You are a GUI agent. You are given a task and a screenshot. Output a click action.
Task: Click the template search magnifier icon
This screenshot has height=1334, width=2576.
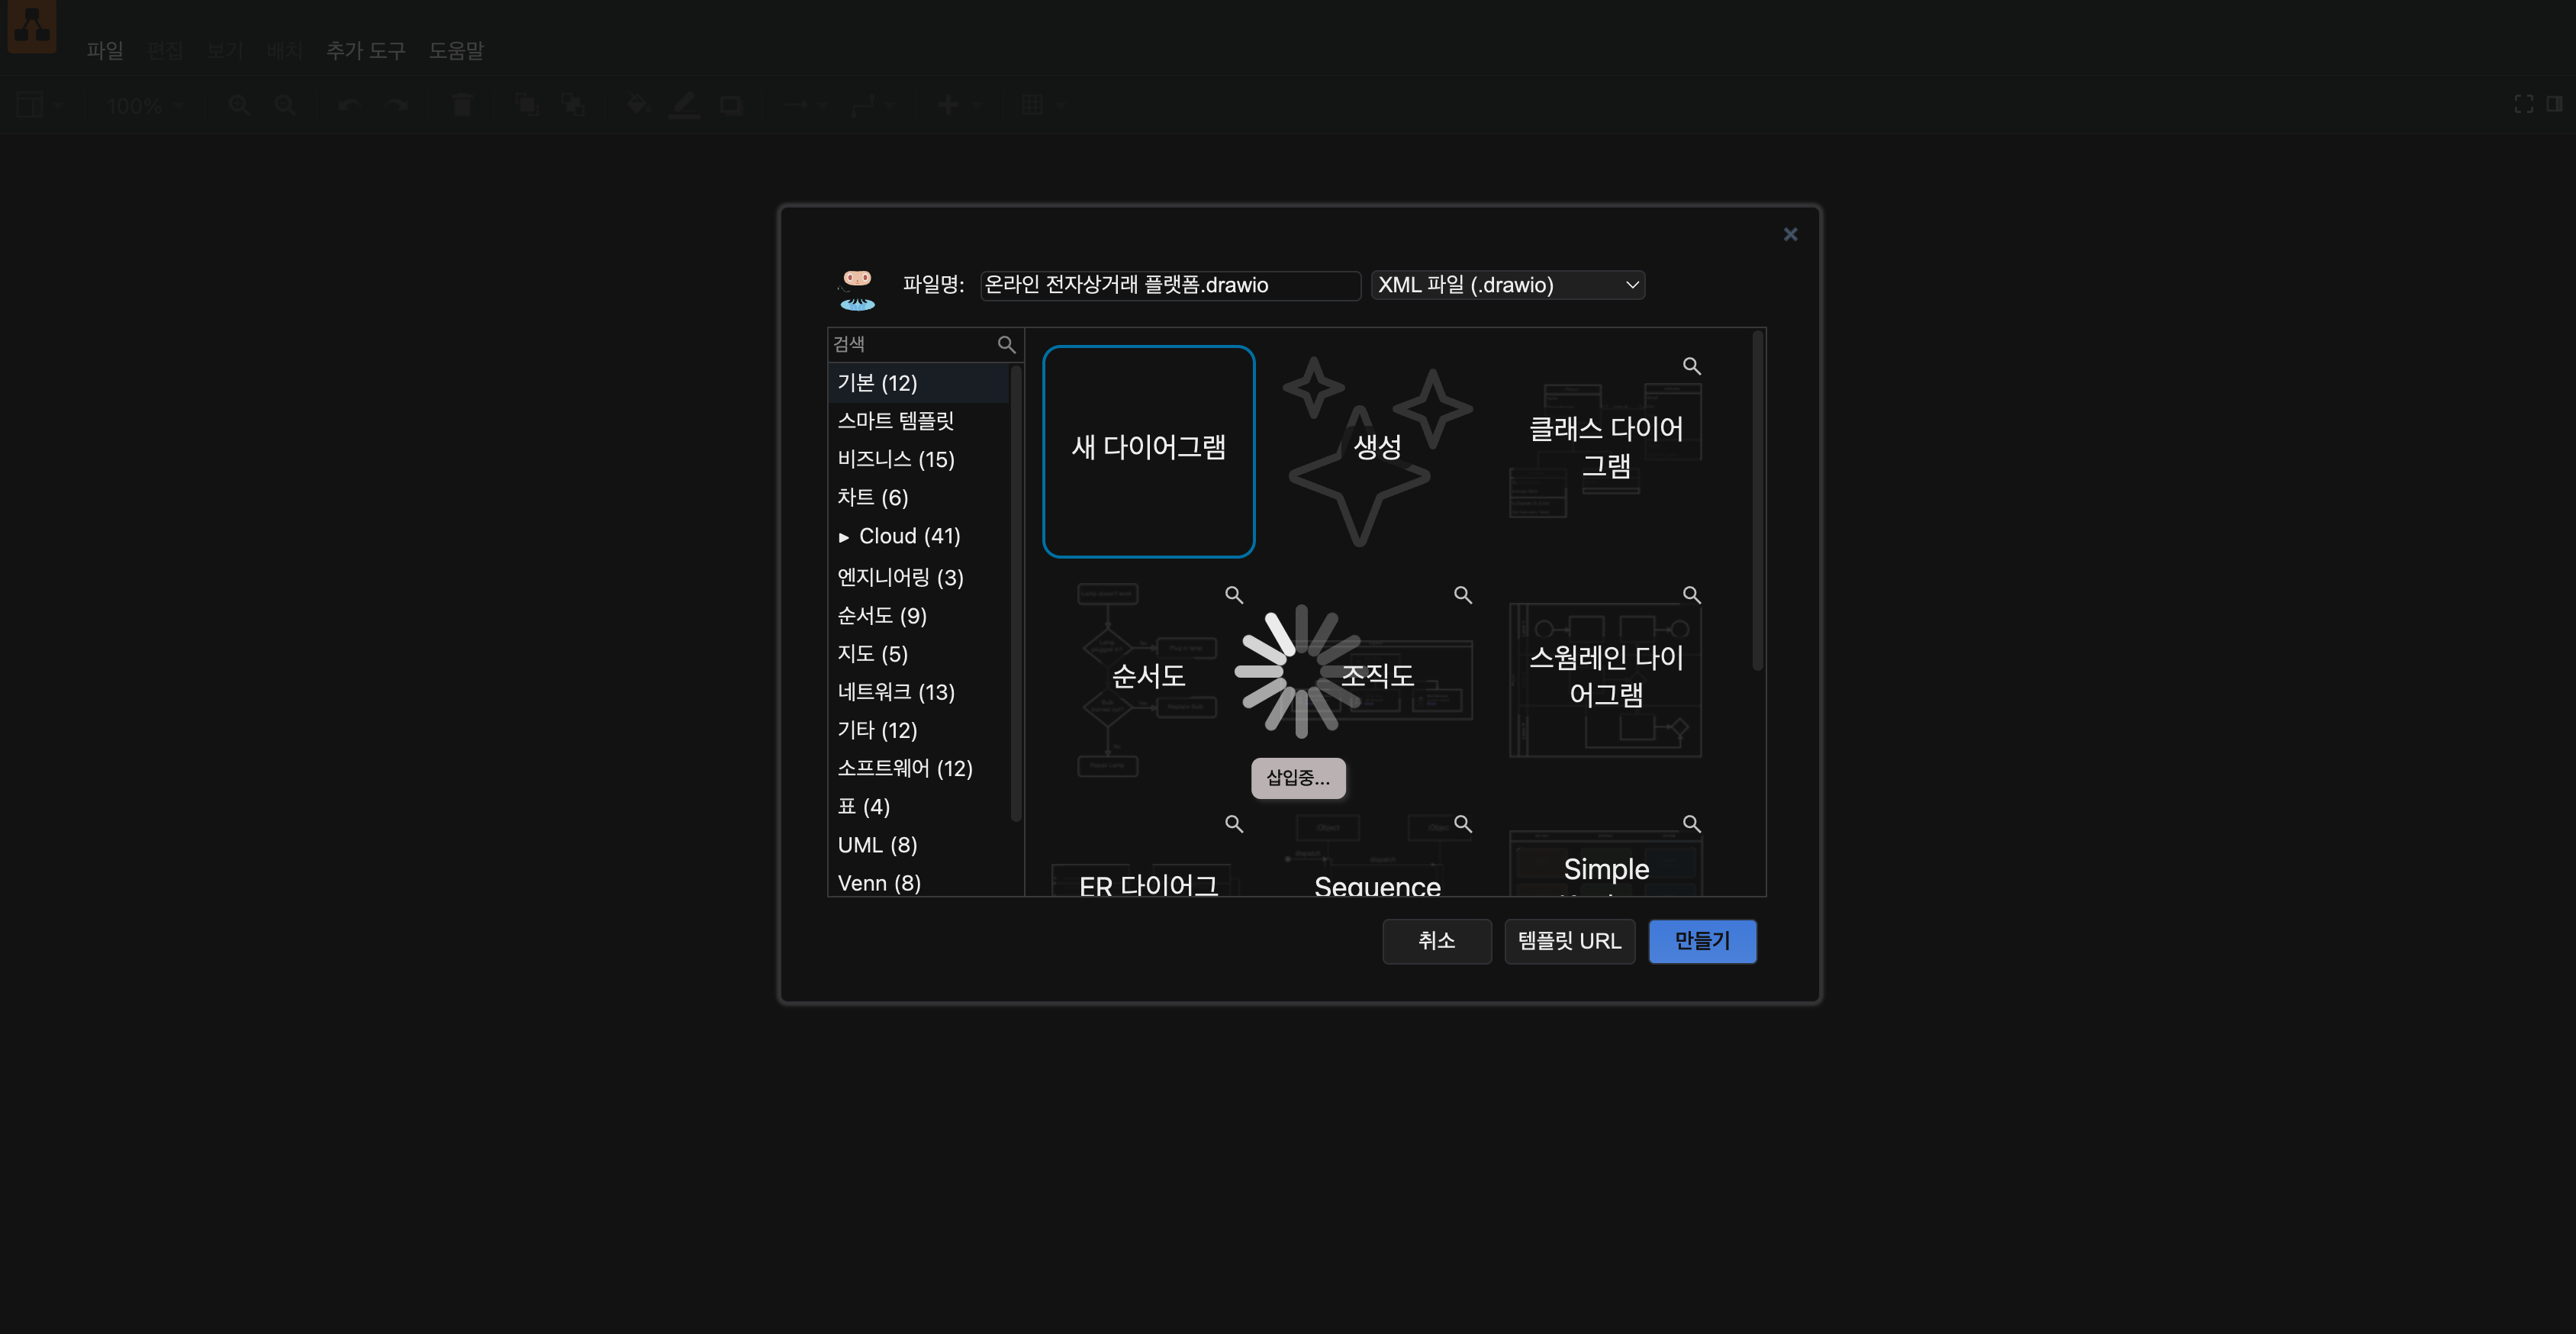1006,345
